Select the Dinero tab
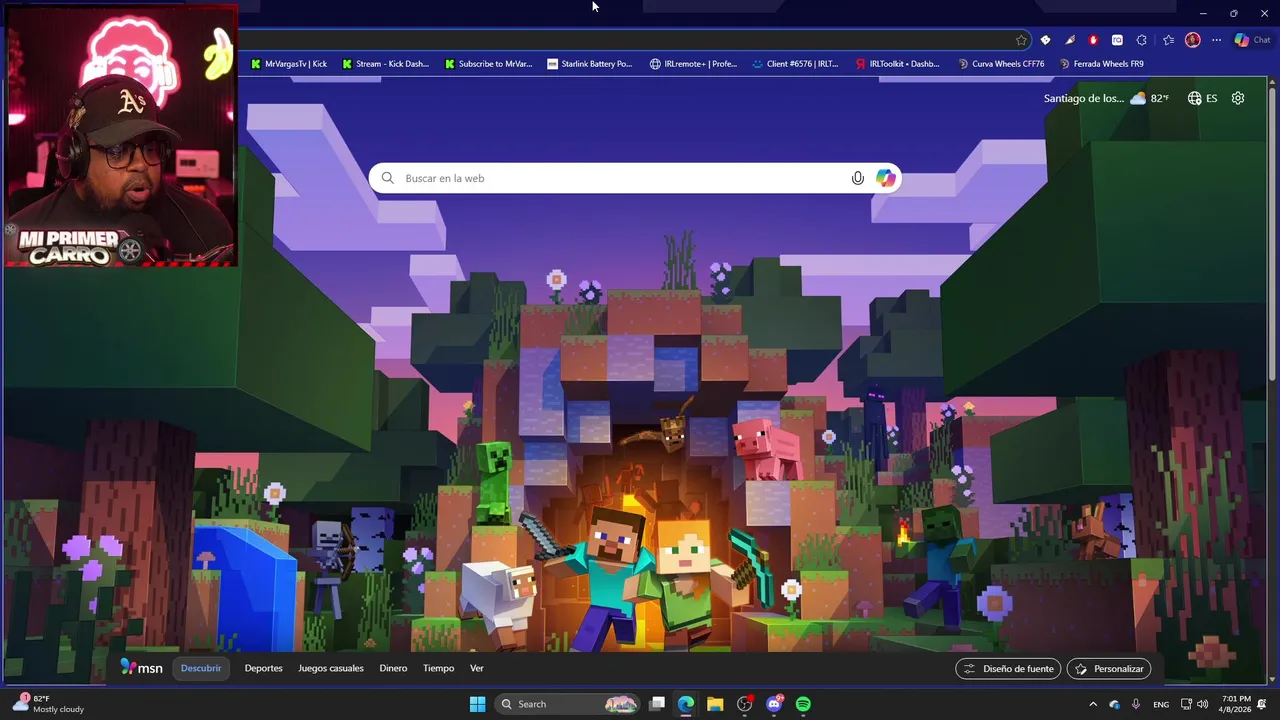Screen dimensions: 1280x720 point(393,668)
